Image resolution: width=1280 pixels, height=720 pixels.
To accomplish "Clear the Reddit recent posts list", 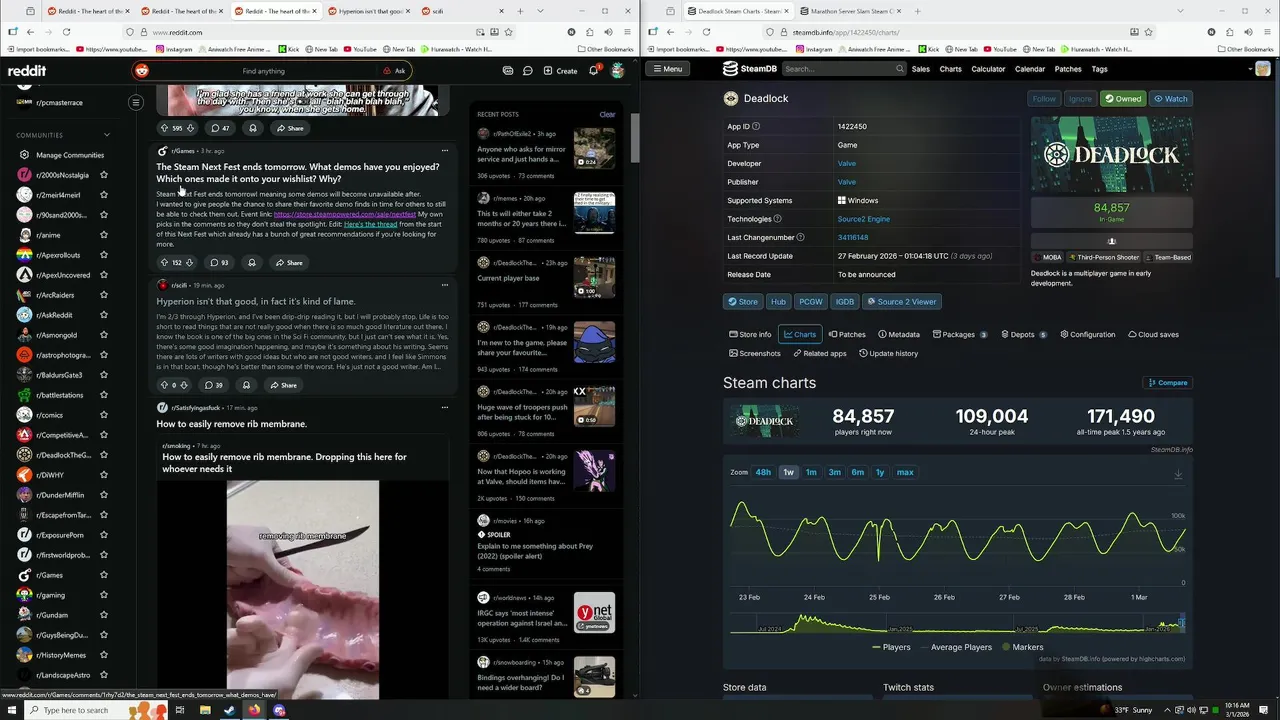I will (x=607, y=114).
